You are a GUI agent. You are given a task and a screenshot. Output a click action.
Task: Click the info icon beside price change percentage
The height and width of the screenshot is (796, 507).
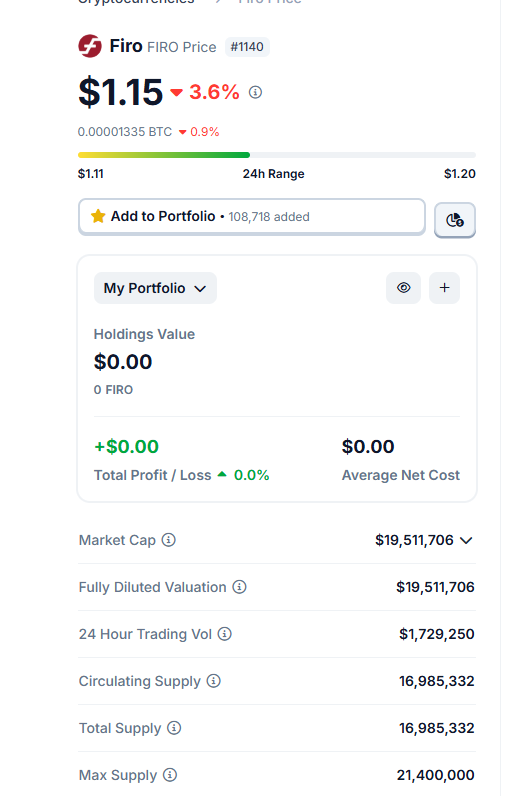255,92
